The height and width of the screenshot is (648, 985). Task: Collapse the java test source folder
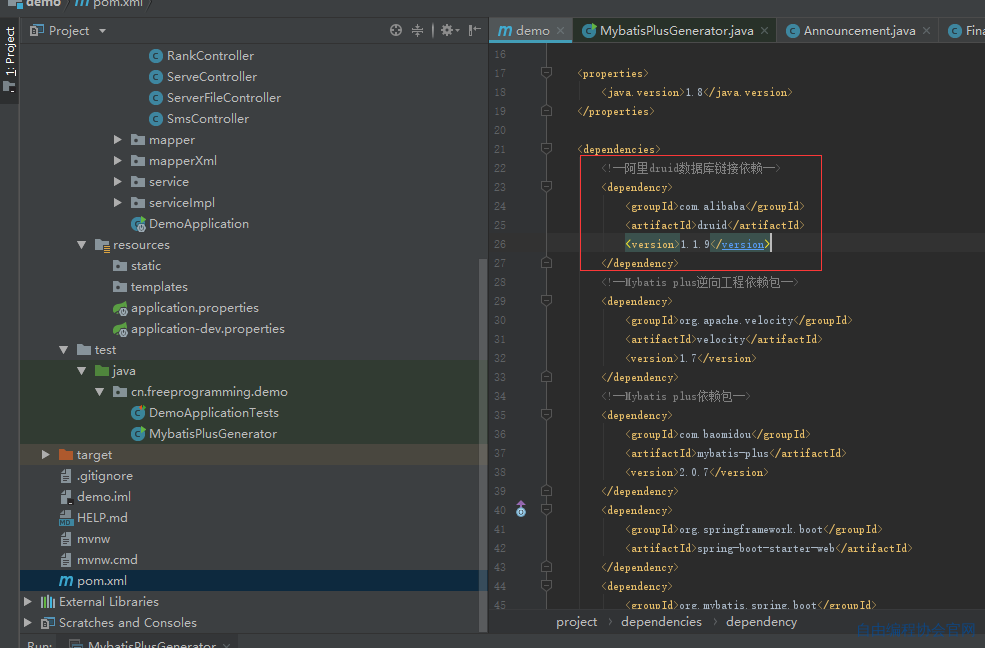82,371
